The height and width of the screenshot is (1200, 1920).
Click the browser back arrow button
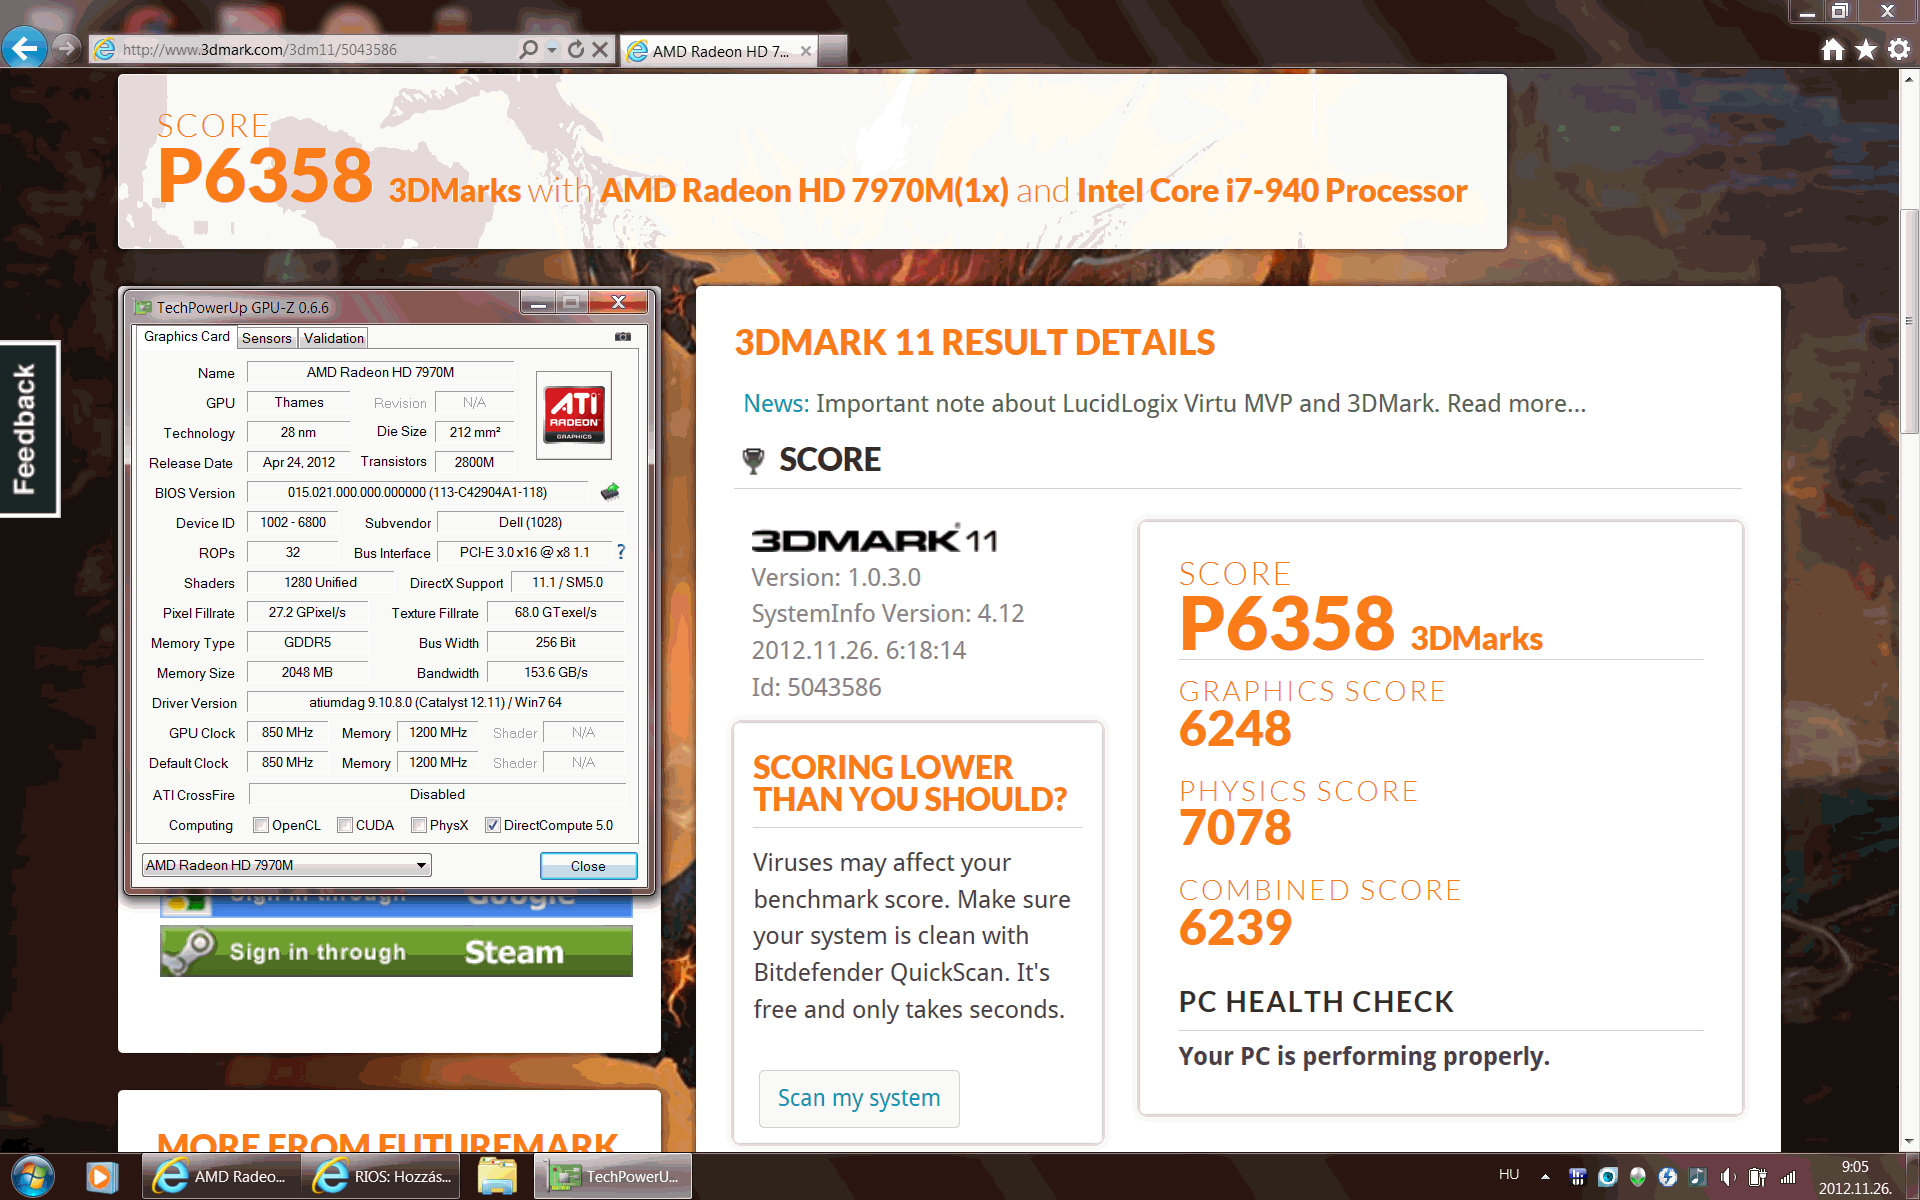[25, 47]
